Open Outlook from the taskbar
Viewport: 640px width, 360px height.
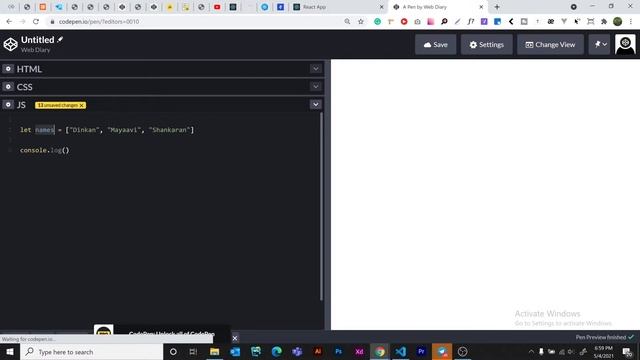235,351
